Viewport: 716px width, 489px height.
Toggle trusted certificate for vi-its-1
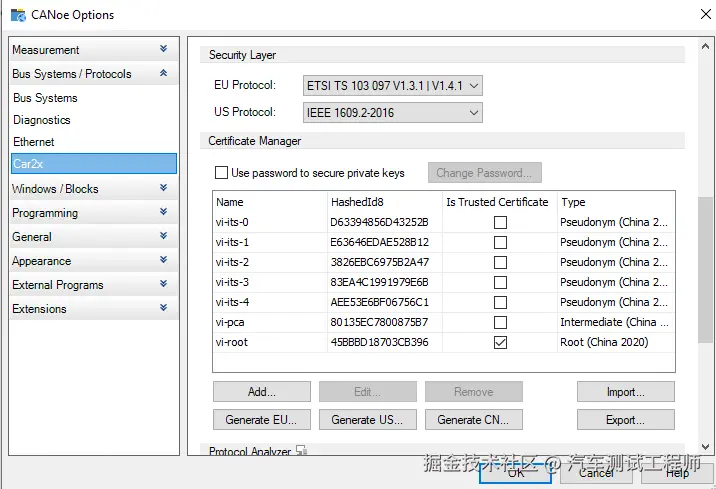point(500,242)
